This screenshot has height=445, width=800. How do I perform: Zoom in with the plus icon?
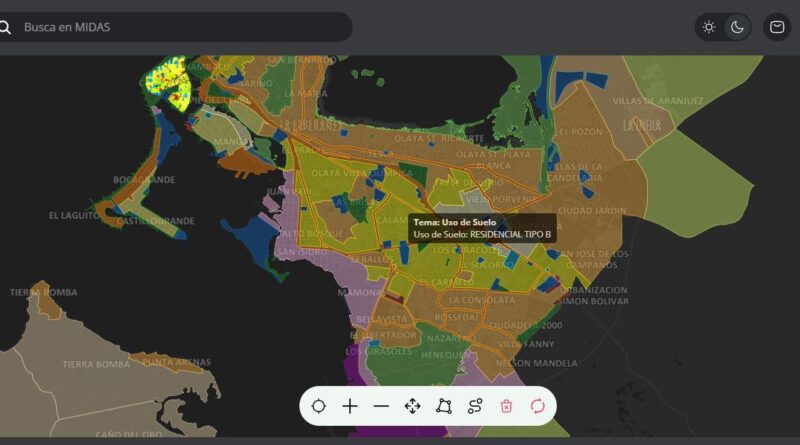350,406
